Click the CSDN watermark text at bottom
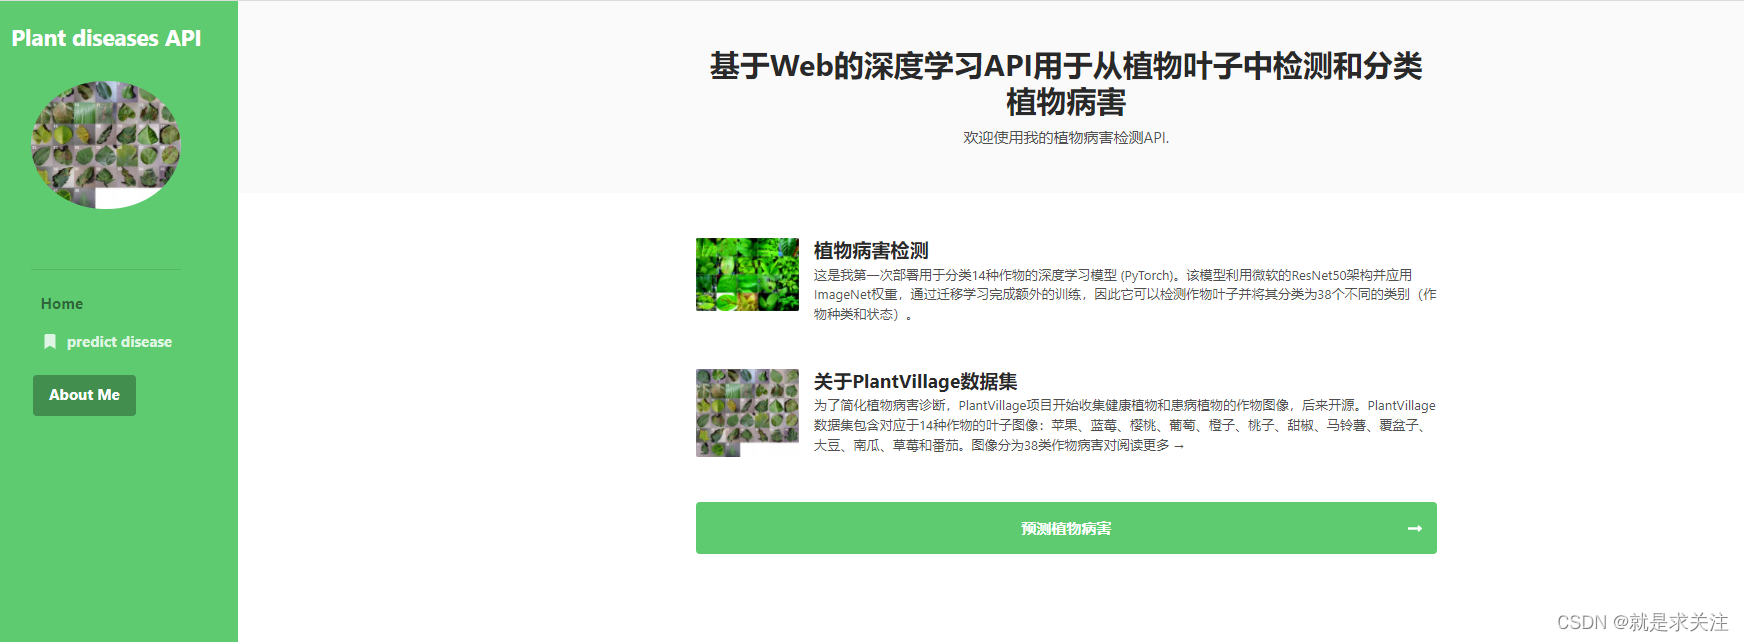The width and height of the screenshot is (1744, 642). [1642, 622]
